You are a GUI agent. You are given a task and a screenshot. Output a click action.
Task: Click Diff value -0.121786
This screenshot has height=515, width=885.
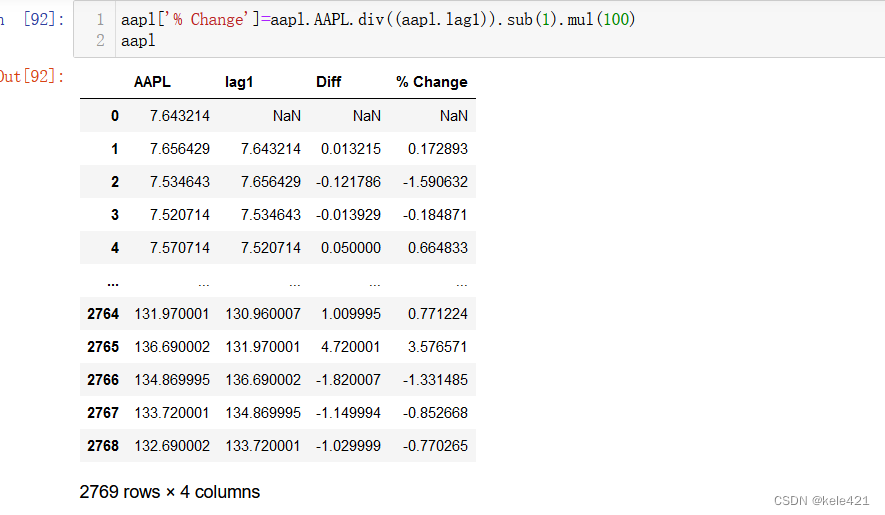[348, 182]
